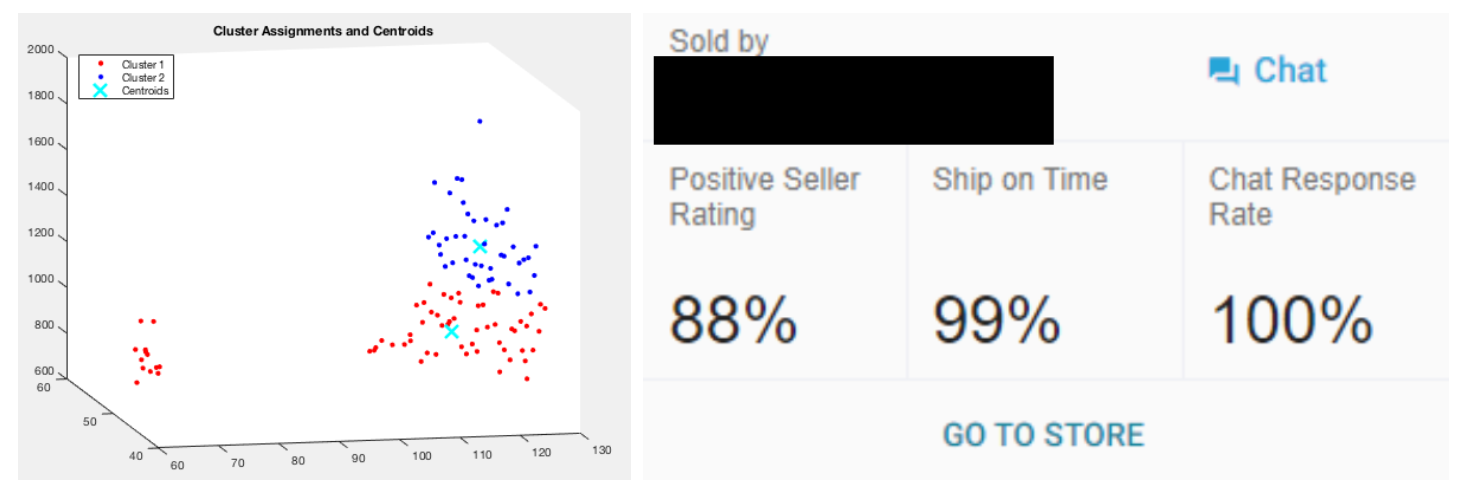Click the 2000 tick label on the vertical axis

[40, 50]
